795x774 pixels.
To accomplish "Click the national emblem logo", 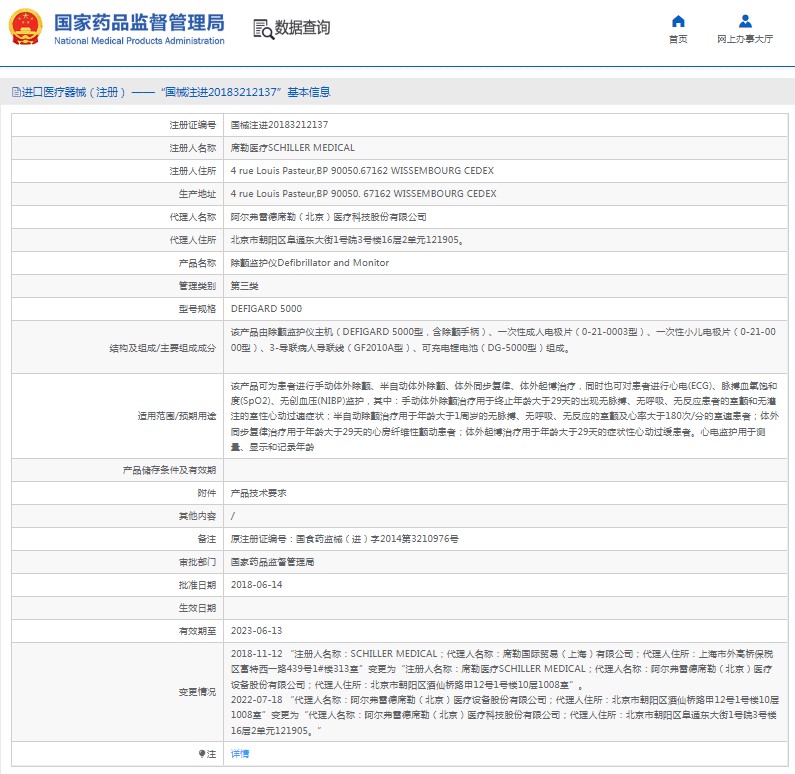I will [25, 27].
